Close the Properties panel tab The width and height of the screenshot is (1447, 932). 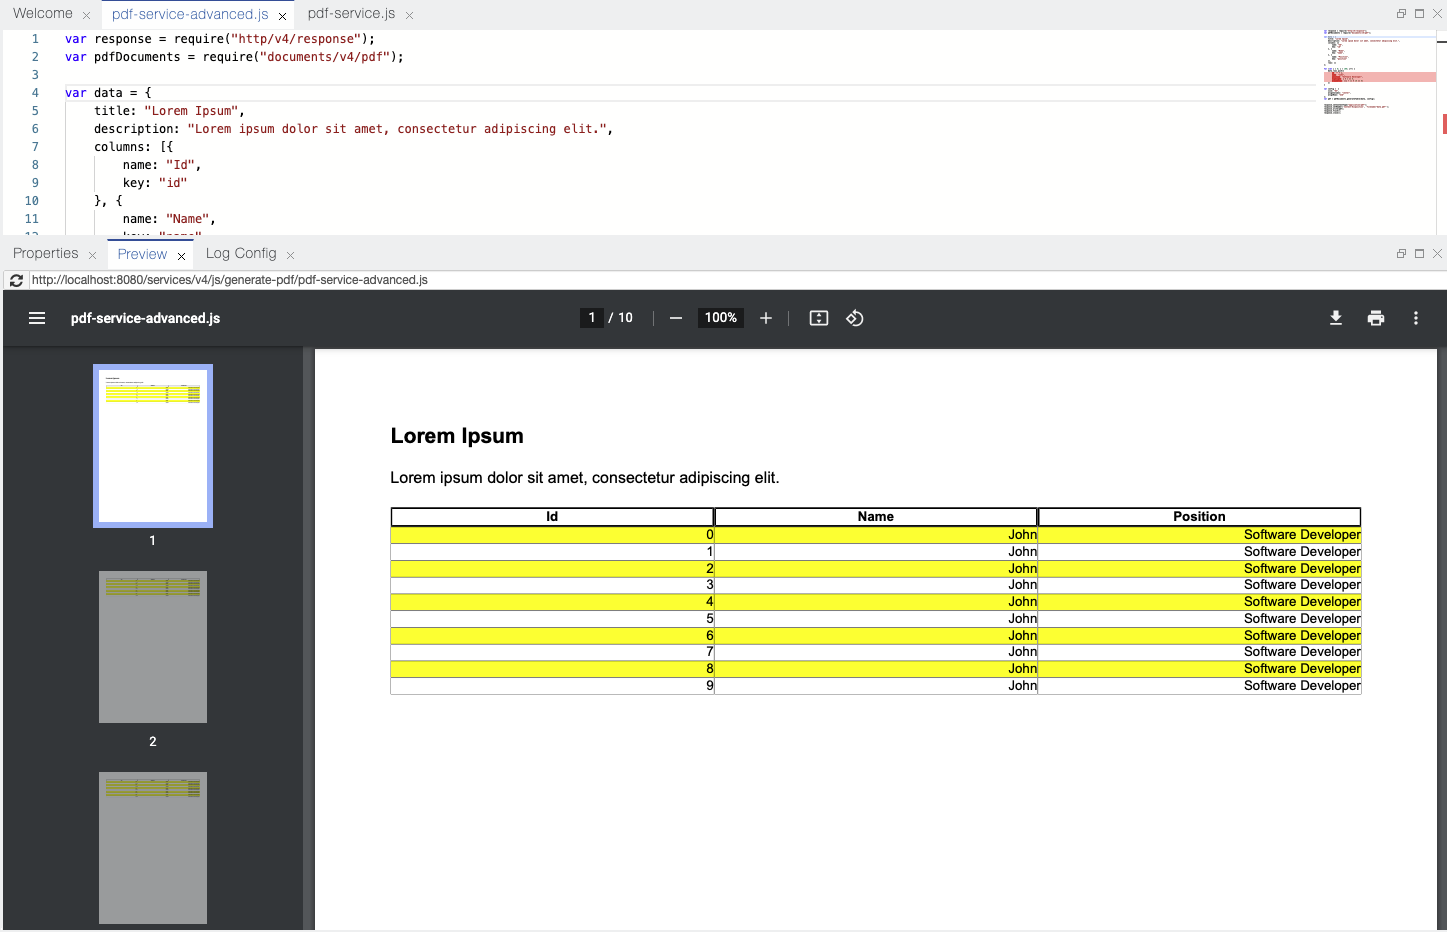coord(92,255)
